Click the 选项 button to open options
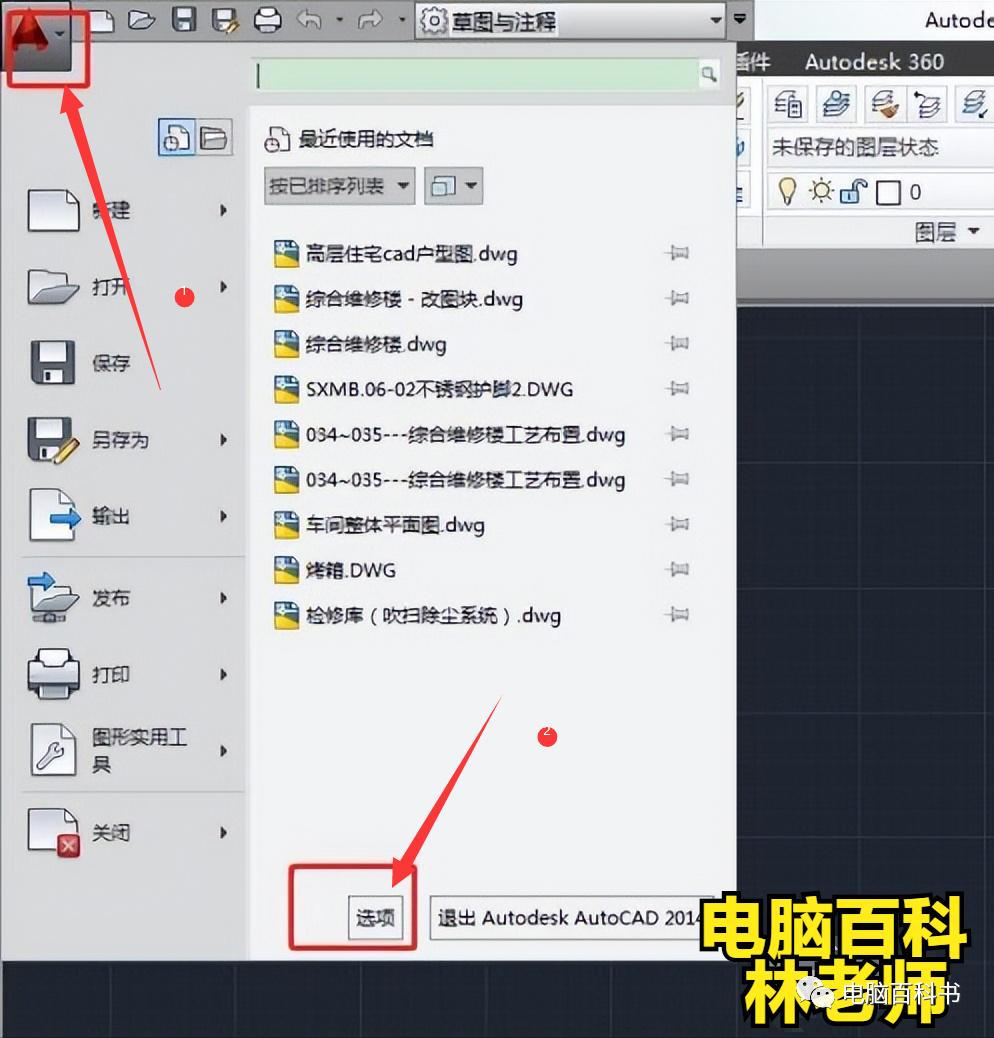This screenshot has height=1038, width=994. (374, 915)
